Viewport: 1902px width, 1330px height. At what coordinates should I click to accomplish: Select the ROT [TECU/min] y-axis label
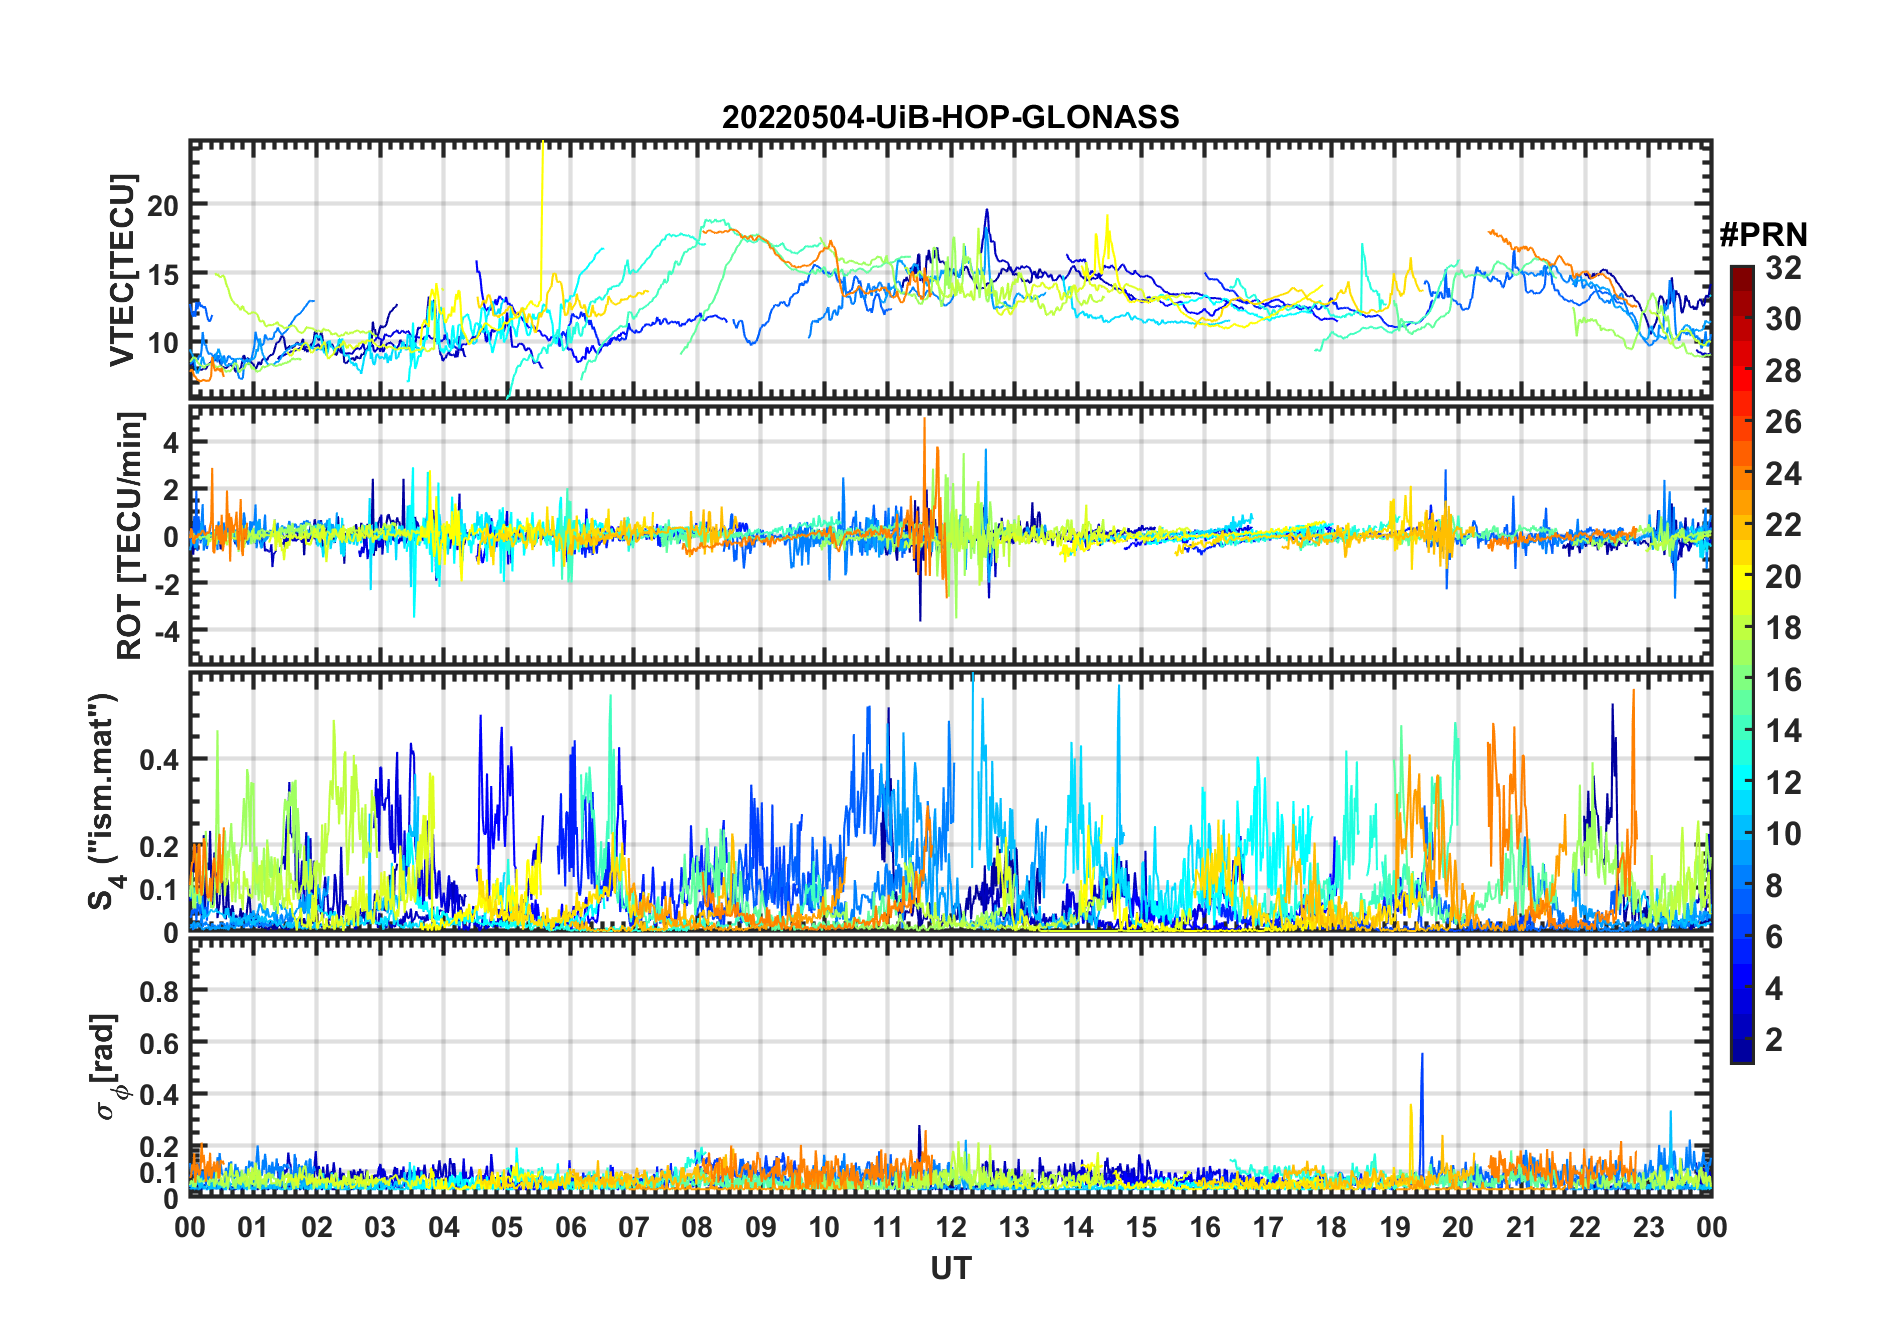coord(130,535)
